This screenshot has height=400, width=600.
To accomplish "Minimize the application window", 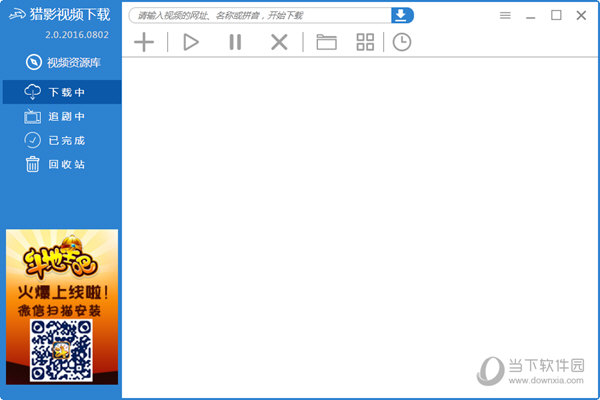I will [530, 16].
